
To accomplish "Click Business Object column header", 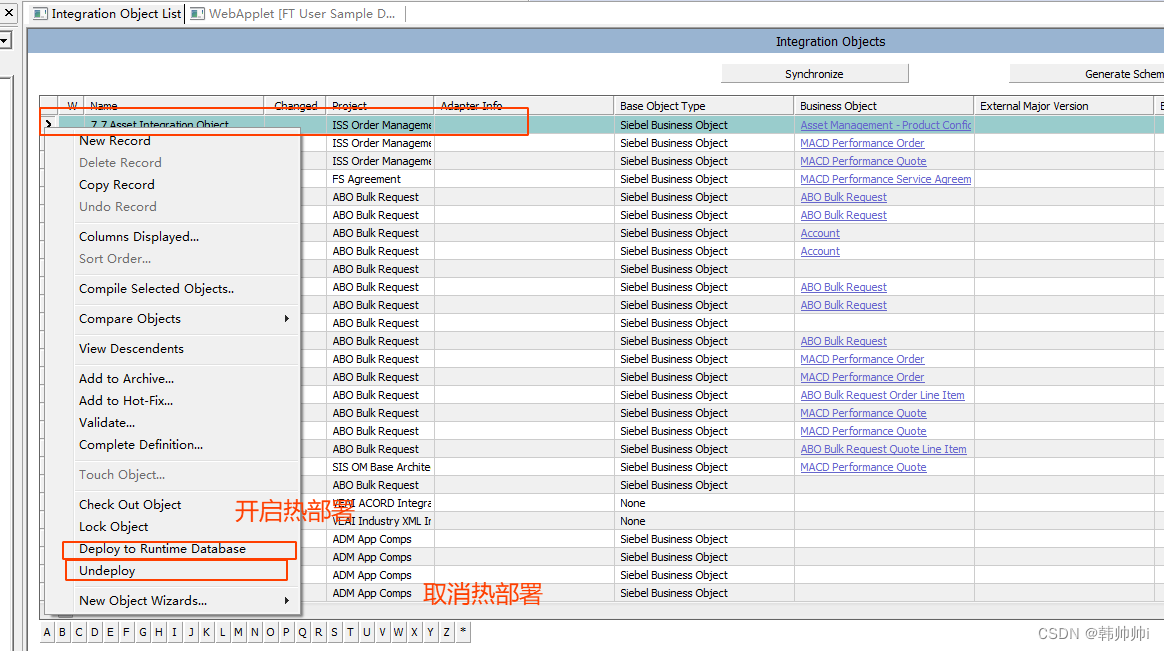I will tap(883, 105).
